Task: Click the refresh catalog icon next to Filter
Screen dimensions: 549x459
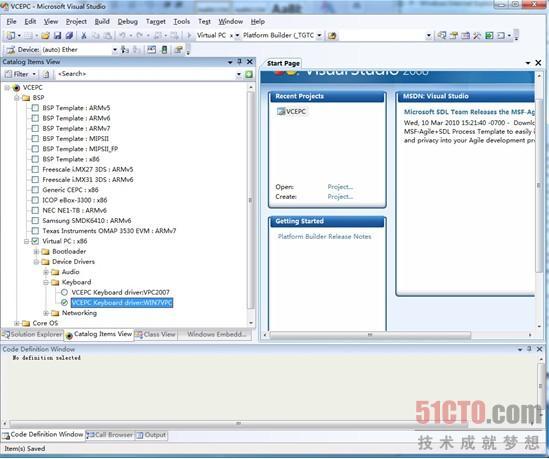Action: pyautogui.click(x=46, y=74)
